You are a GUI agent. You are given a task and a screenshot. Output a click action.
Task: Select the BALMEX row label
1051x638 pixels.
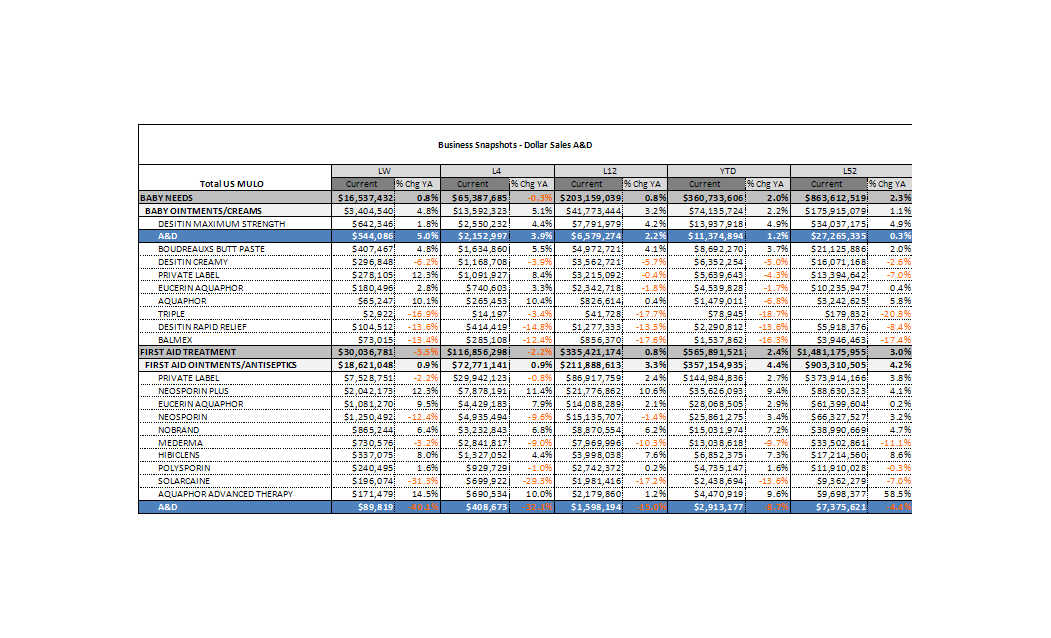click(174, 339)
